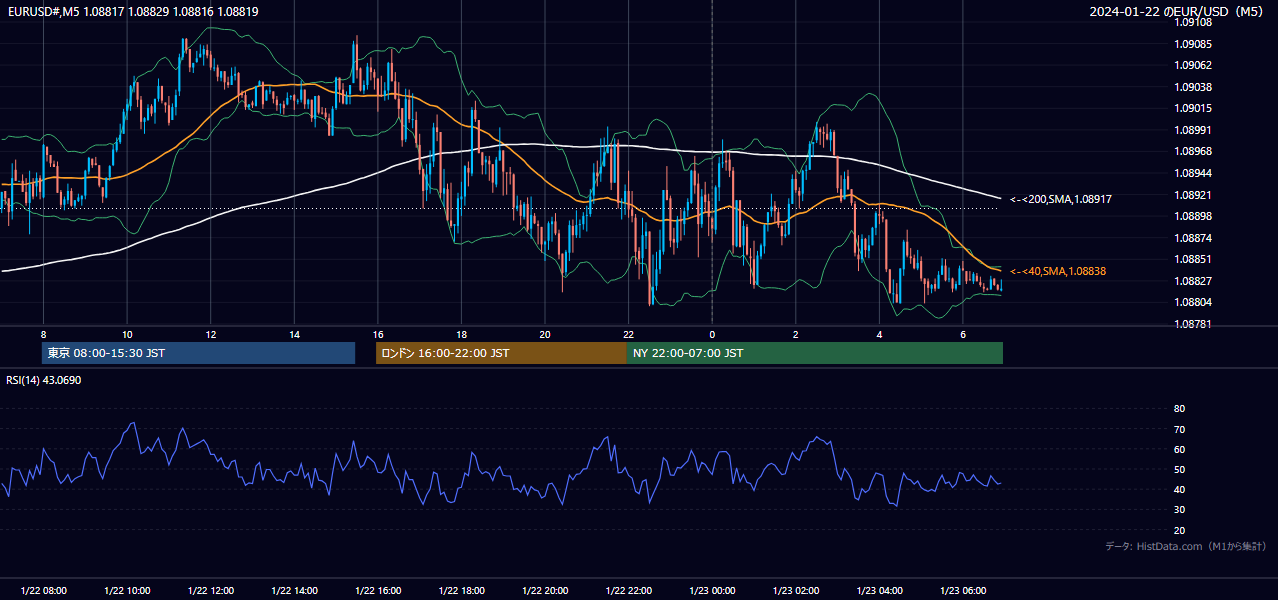Click bottom axis timestamp 1/22 08:00
Viewport: 1278px width, 600px height.
43,591
